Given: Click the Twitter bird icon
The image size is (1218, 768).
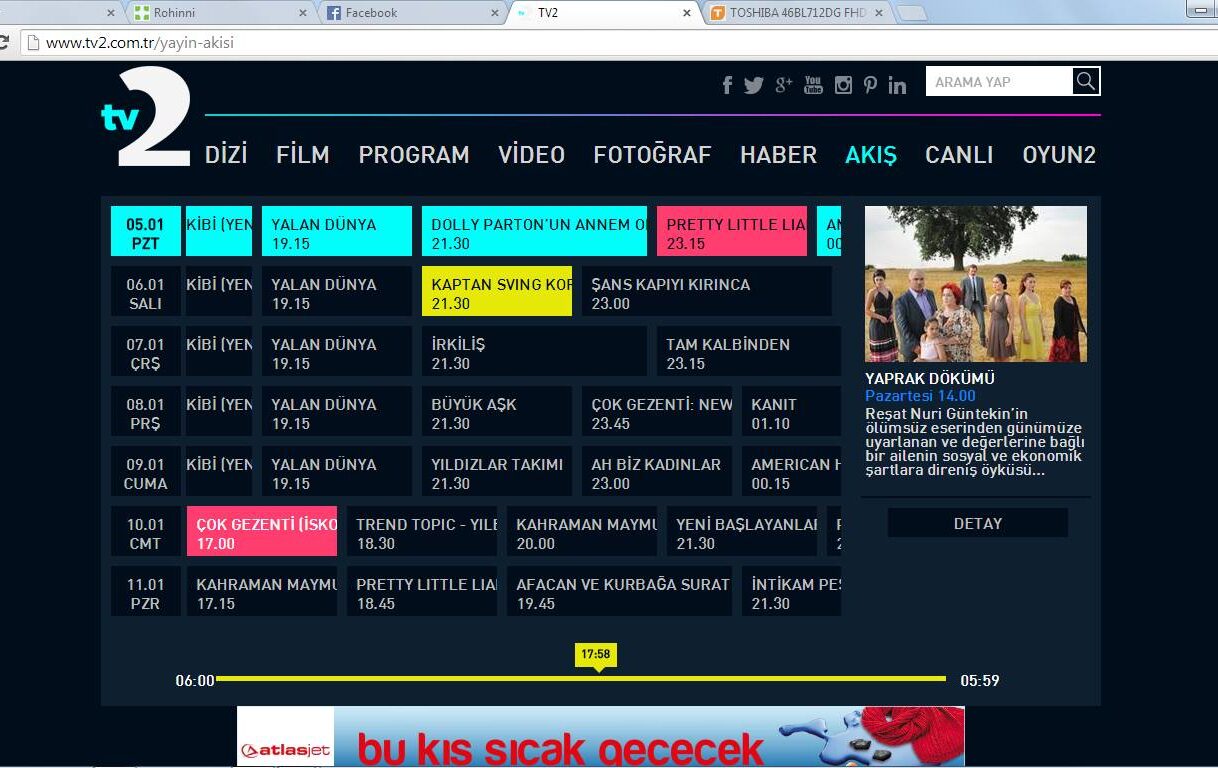Looking at the screenshot, I should coord(754,85).
